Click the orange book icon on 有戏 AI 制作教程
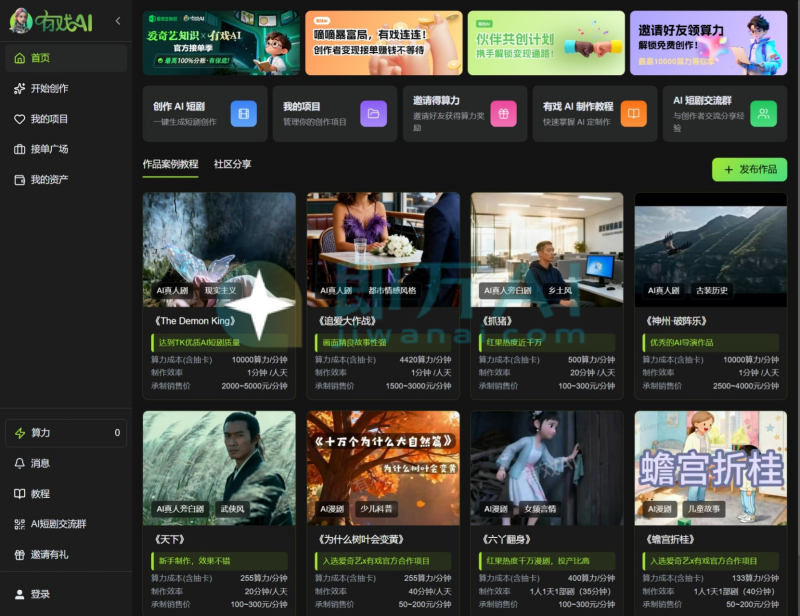Screen dimensions: 800x616 633,113
